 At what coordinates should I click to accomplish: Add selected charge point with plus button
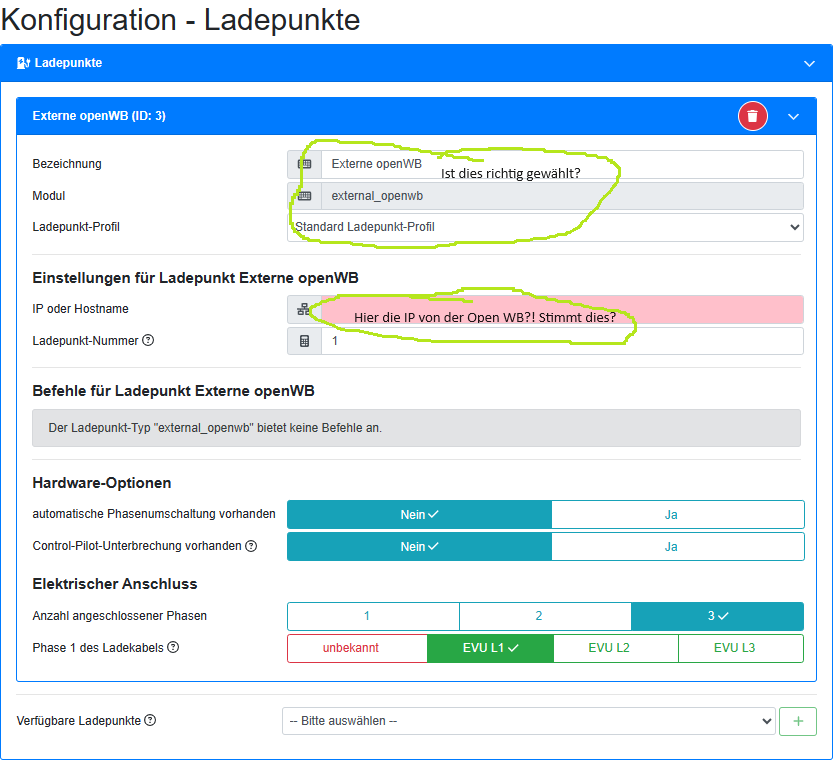pos(797,721)
